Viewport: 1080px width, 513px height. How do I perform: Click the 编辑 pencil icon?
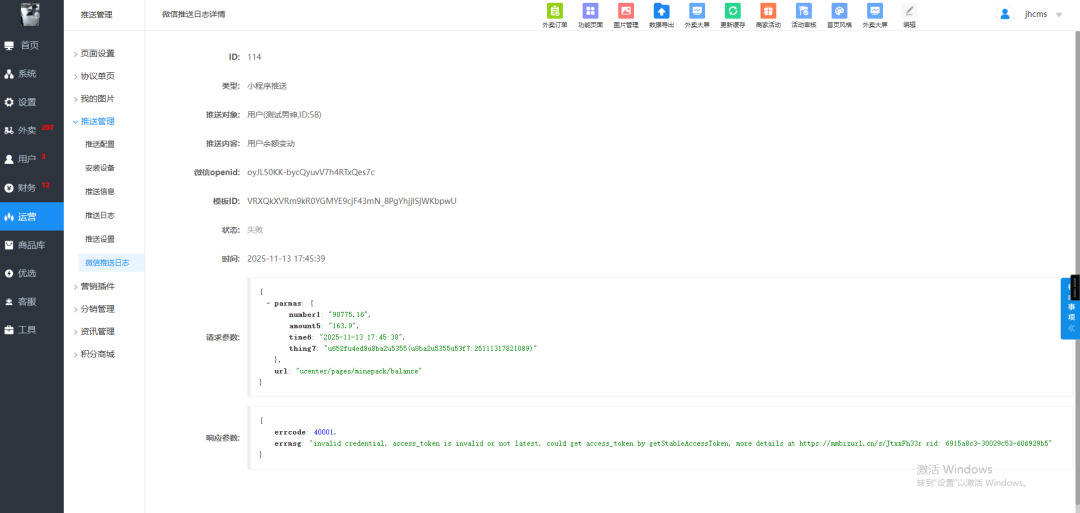(909, 14)
